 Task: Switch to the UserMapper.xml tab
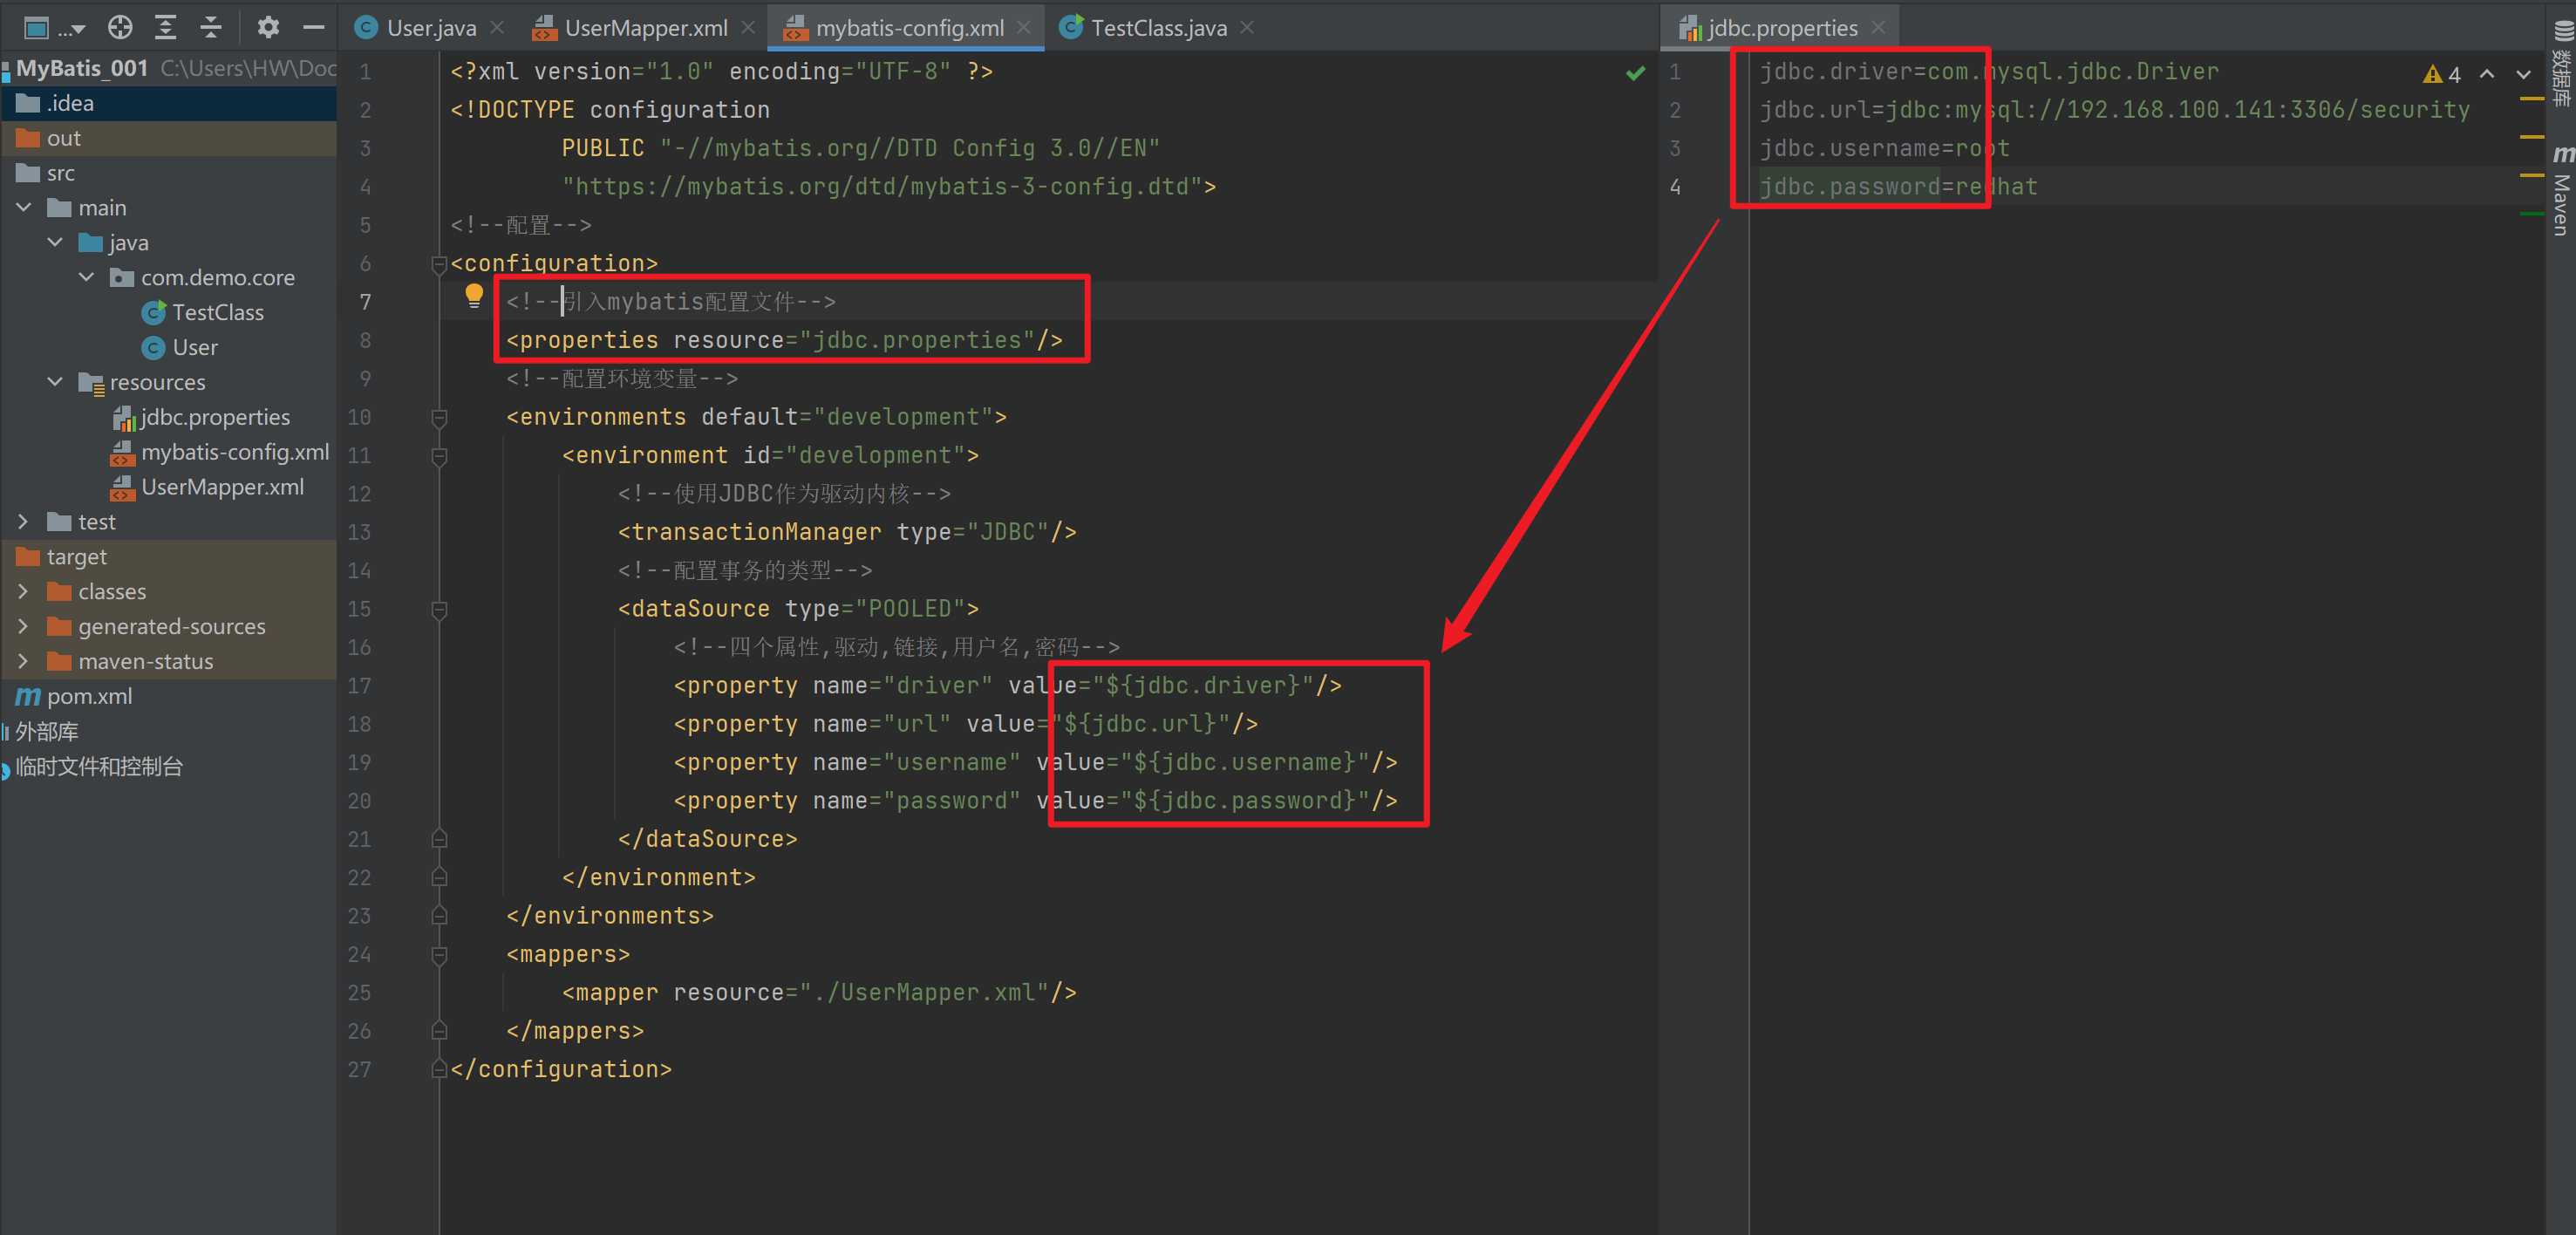[645, 28]
